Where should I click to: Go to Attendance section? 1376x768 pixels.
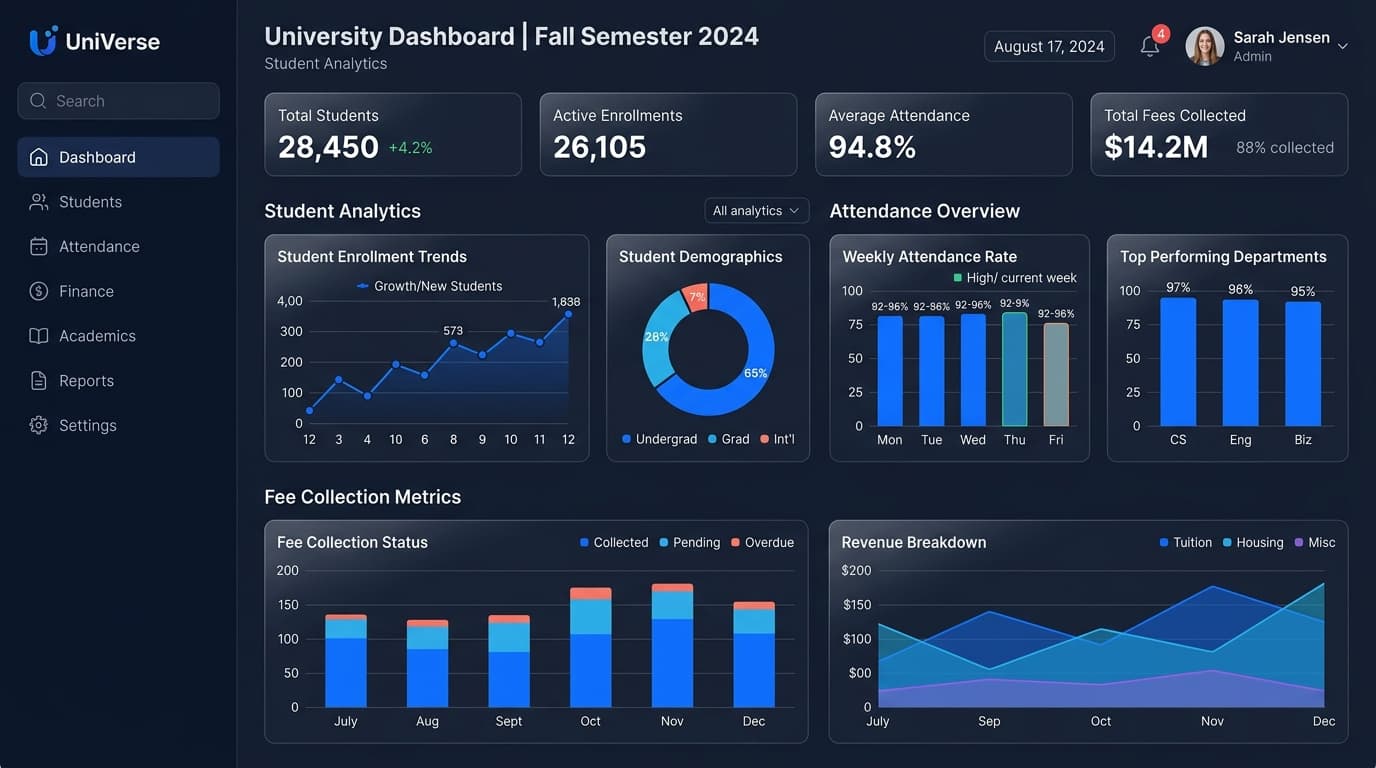[x=118, y=246]
